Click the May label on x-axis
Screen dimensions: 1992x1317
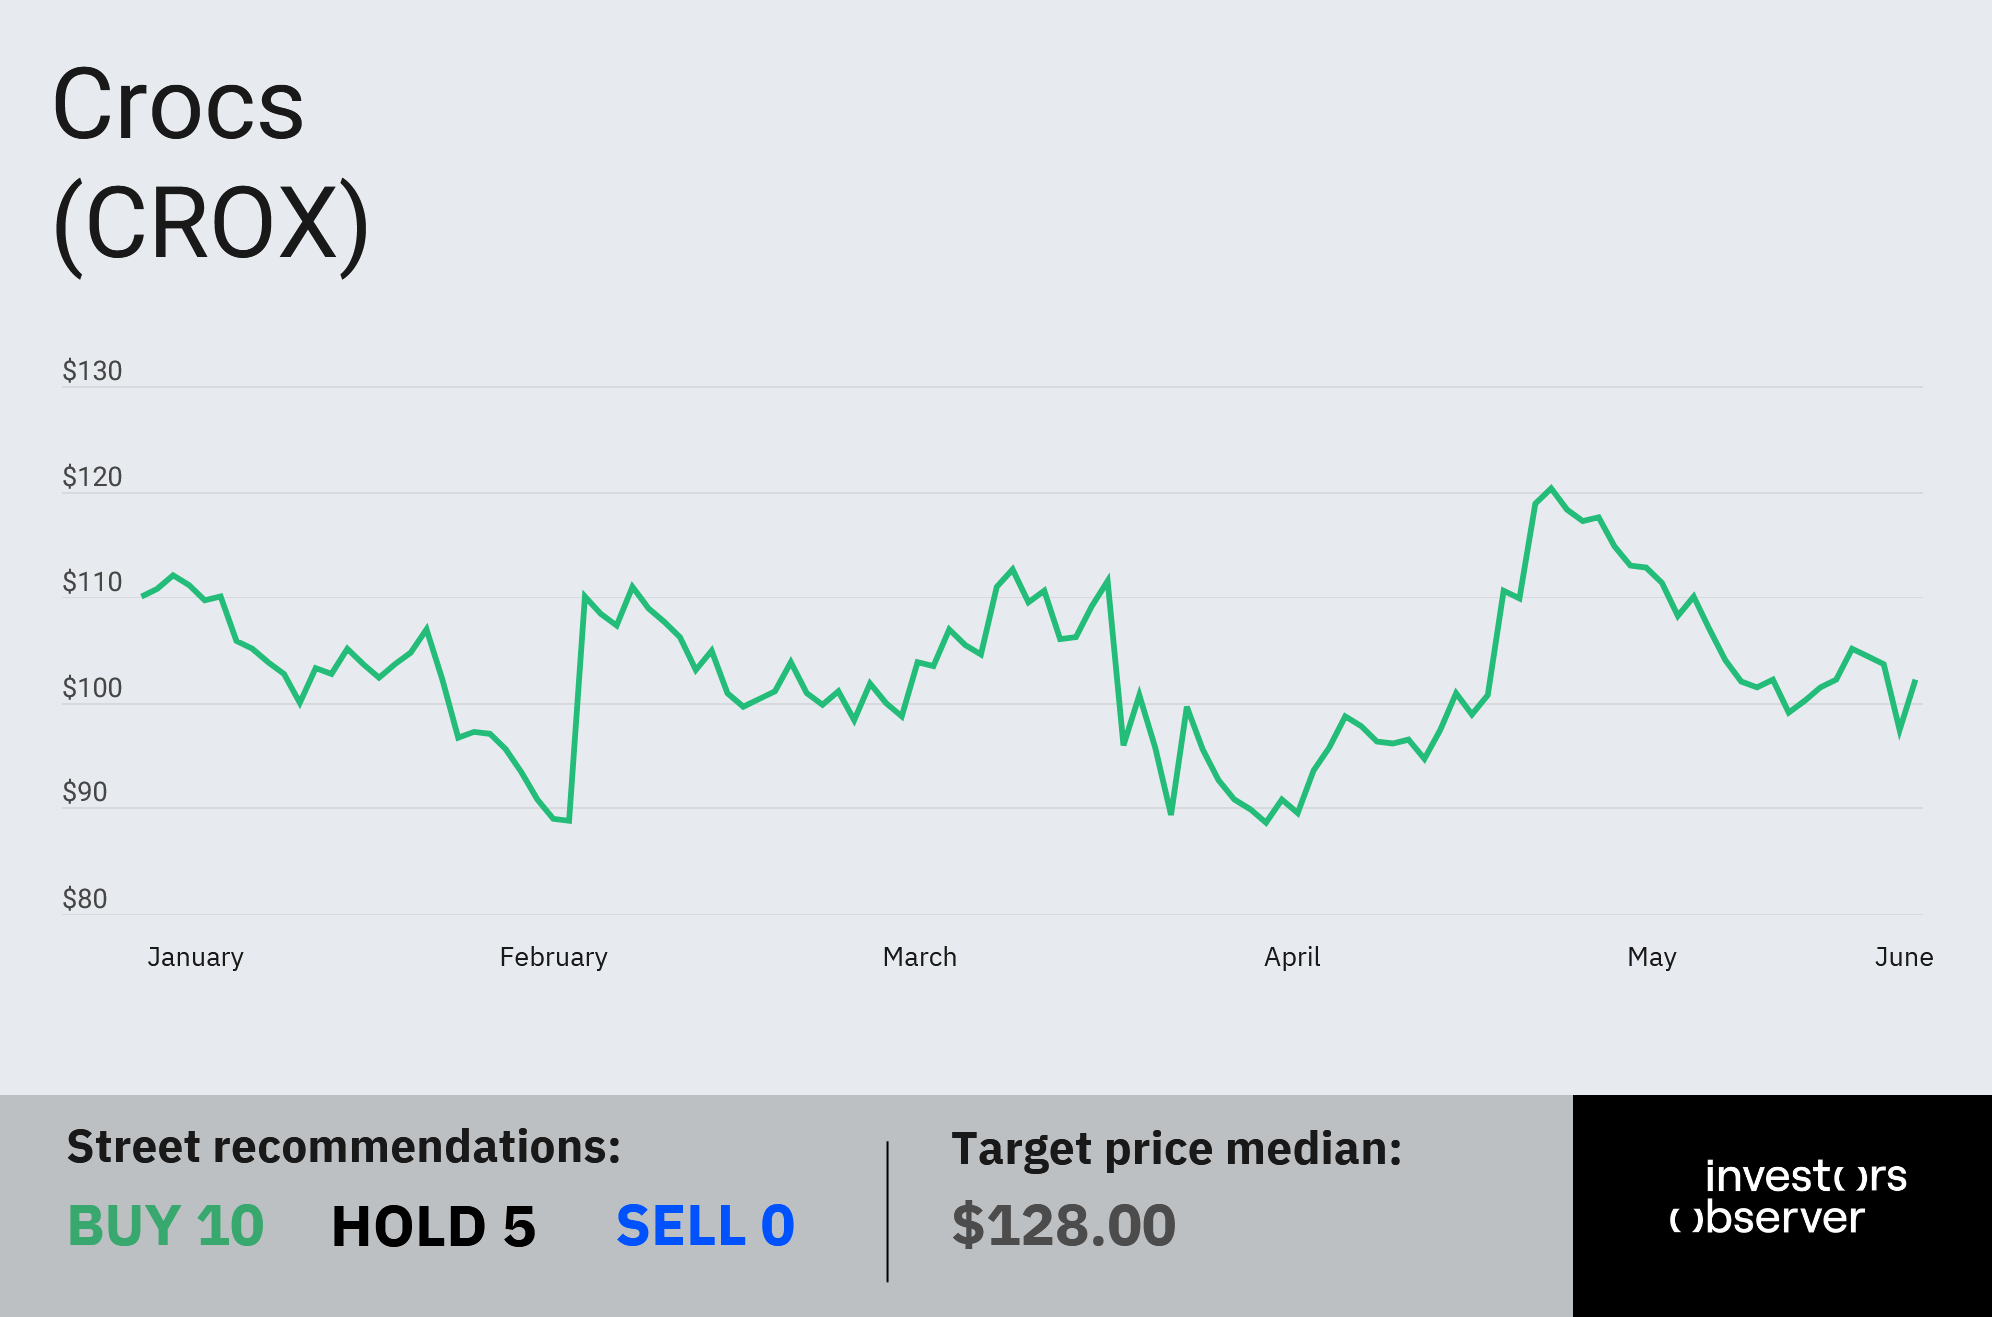(1651, 957)
